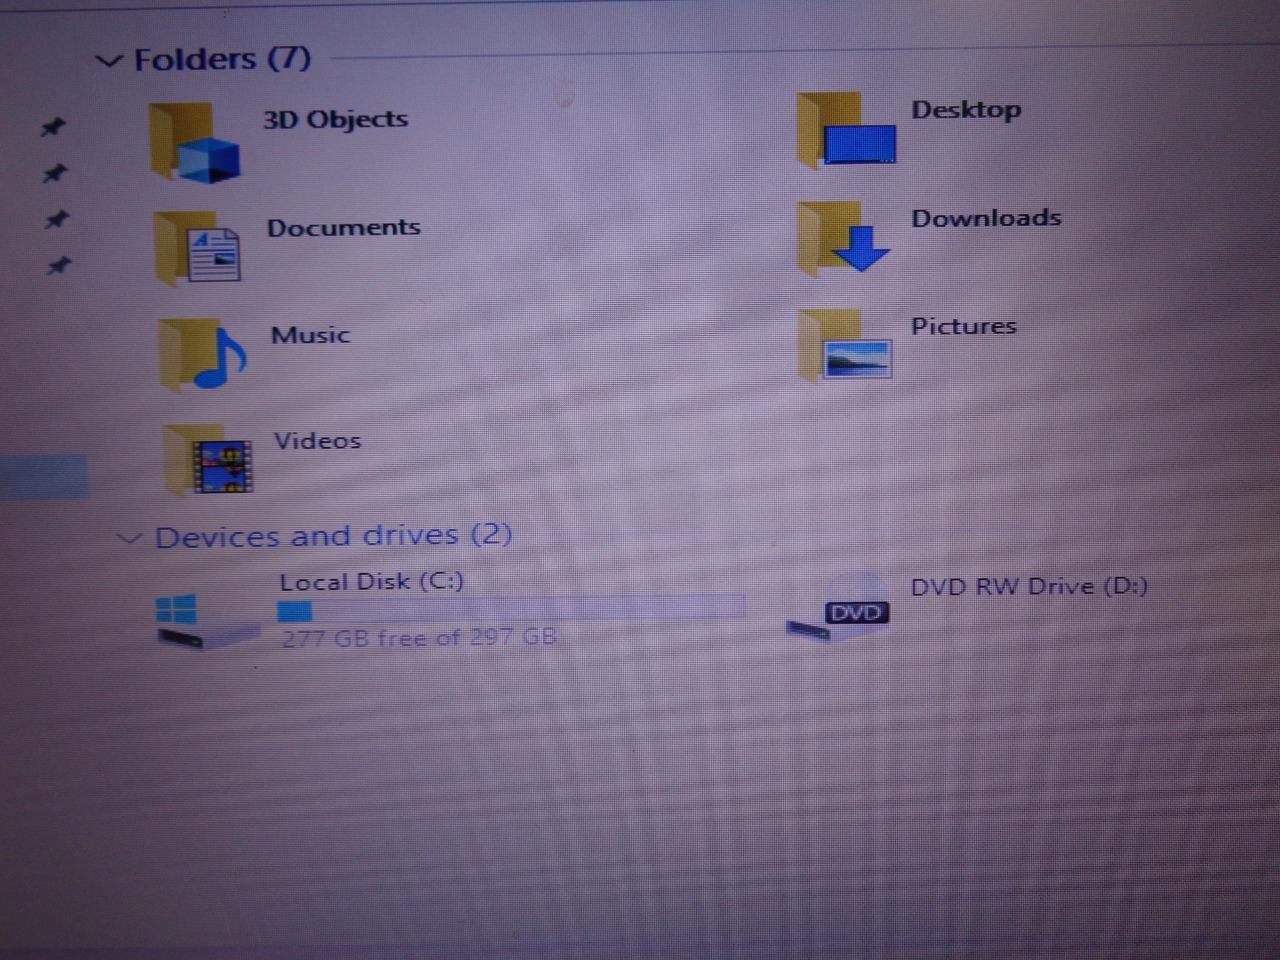Click the 'Downloads' label
The height and width of the screenshot is (960, 1280).
click(x=986, y=217)
